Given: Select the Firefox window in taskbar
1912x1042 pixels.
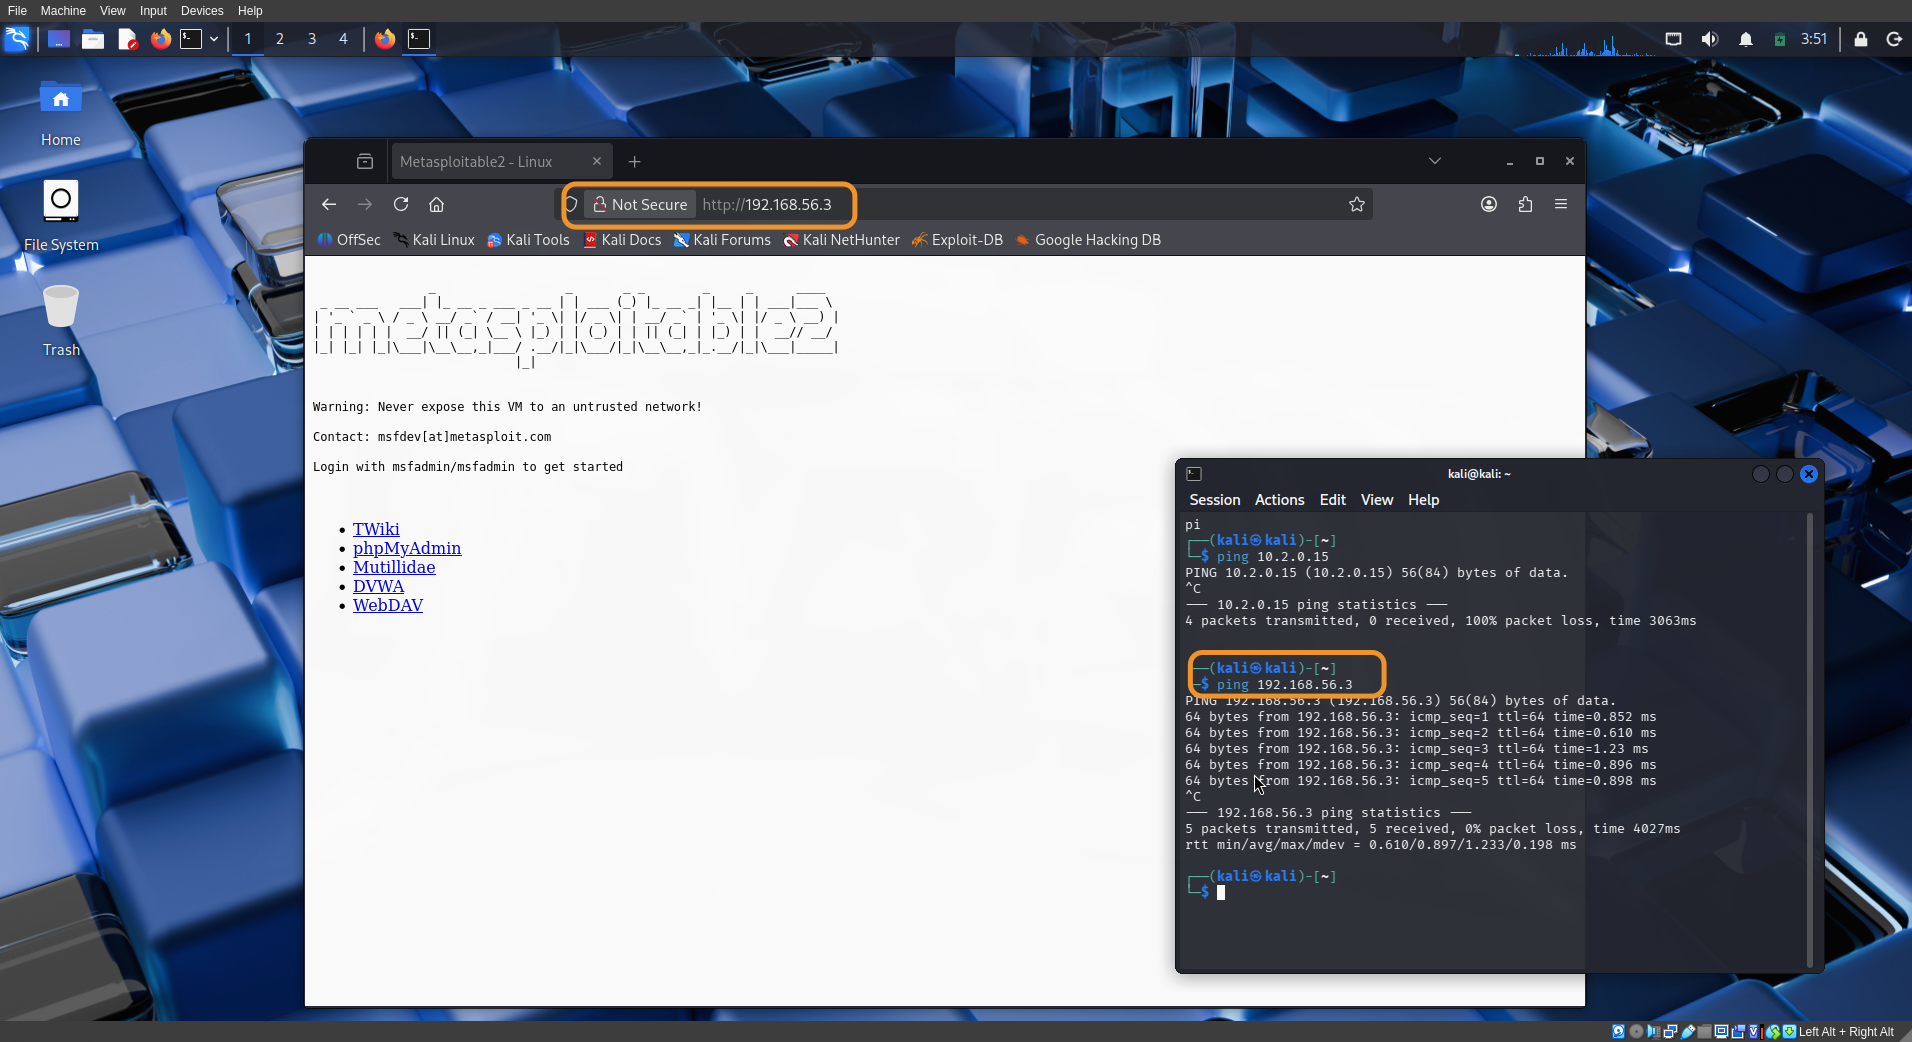Looking at the screenshot, I should [x=385, y=39].
